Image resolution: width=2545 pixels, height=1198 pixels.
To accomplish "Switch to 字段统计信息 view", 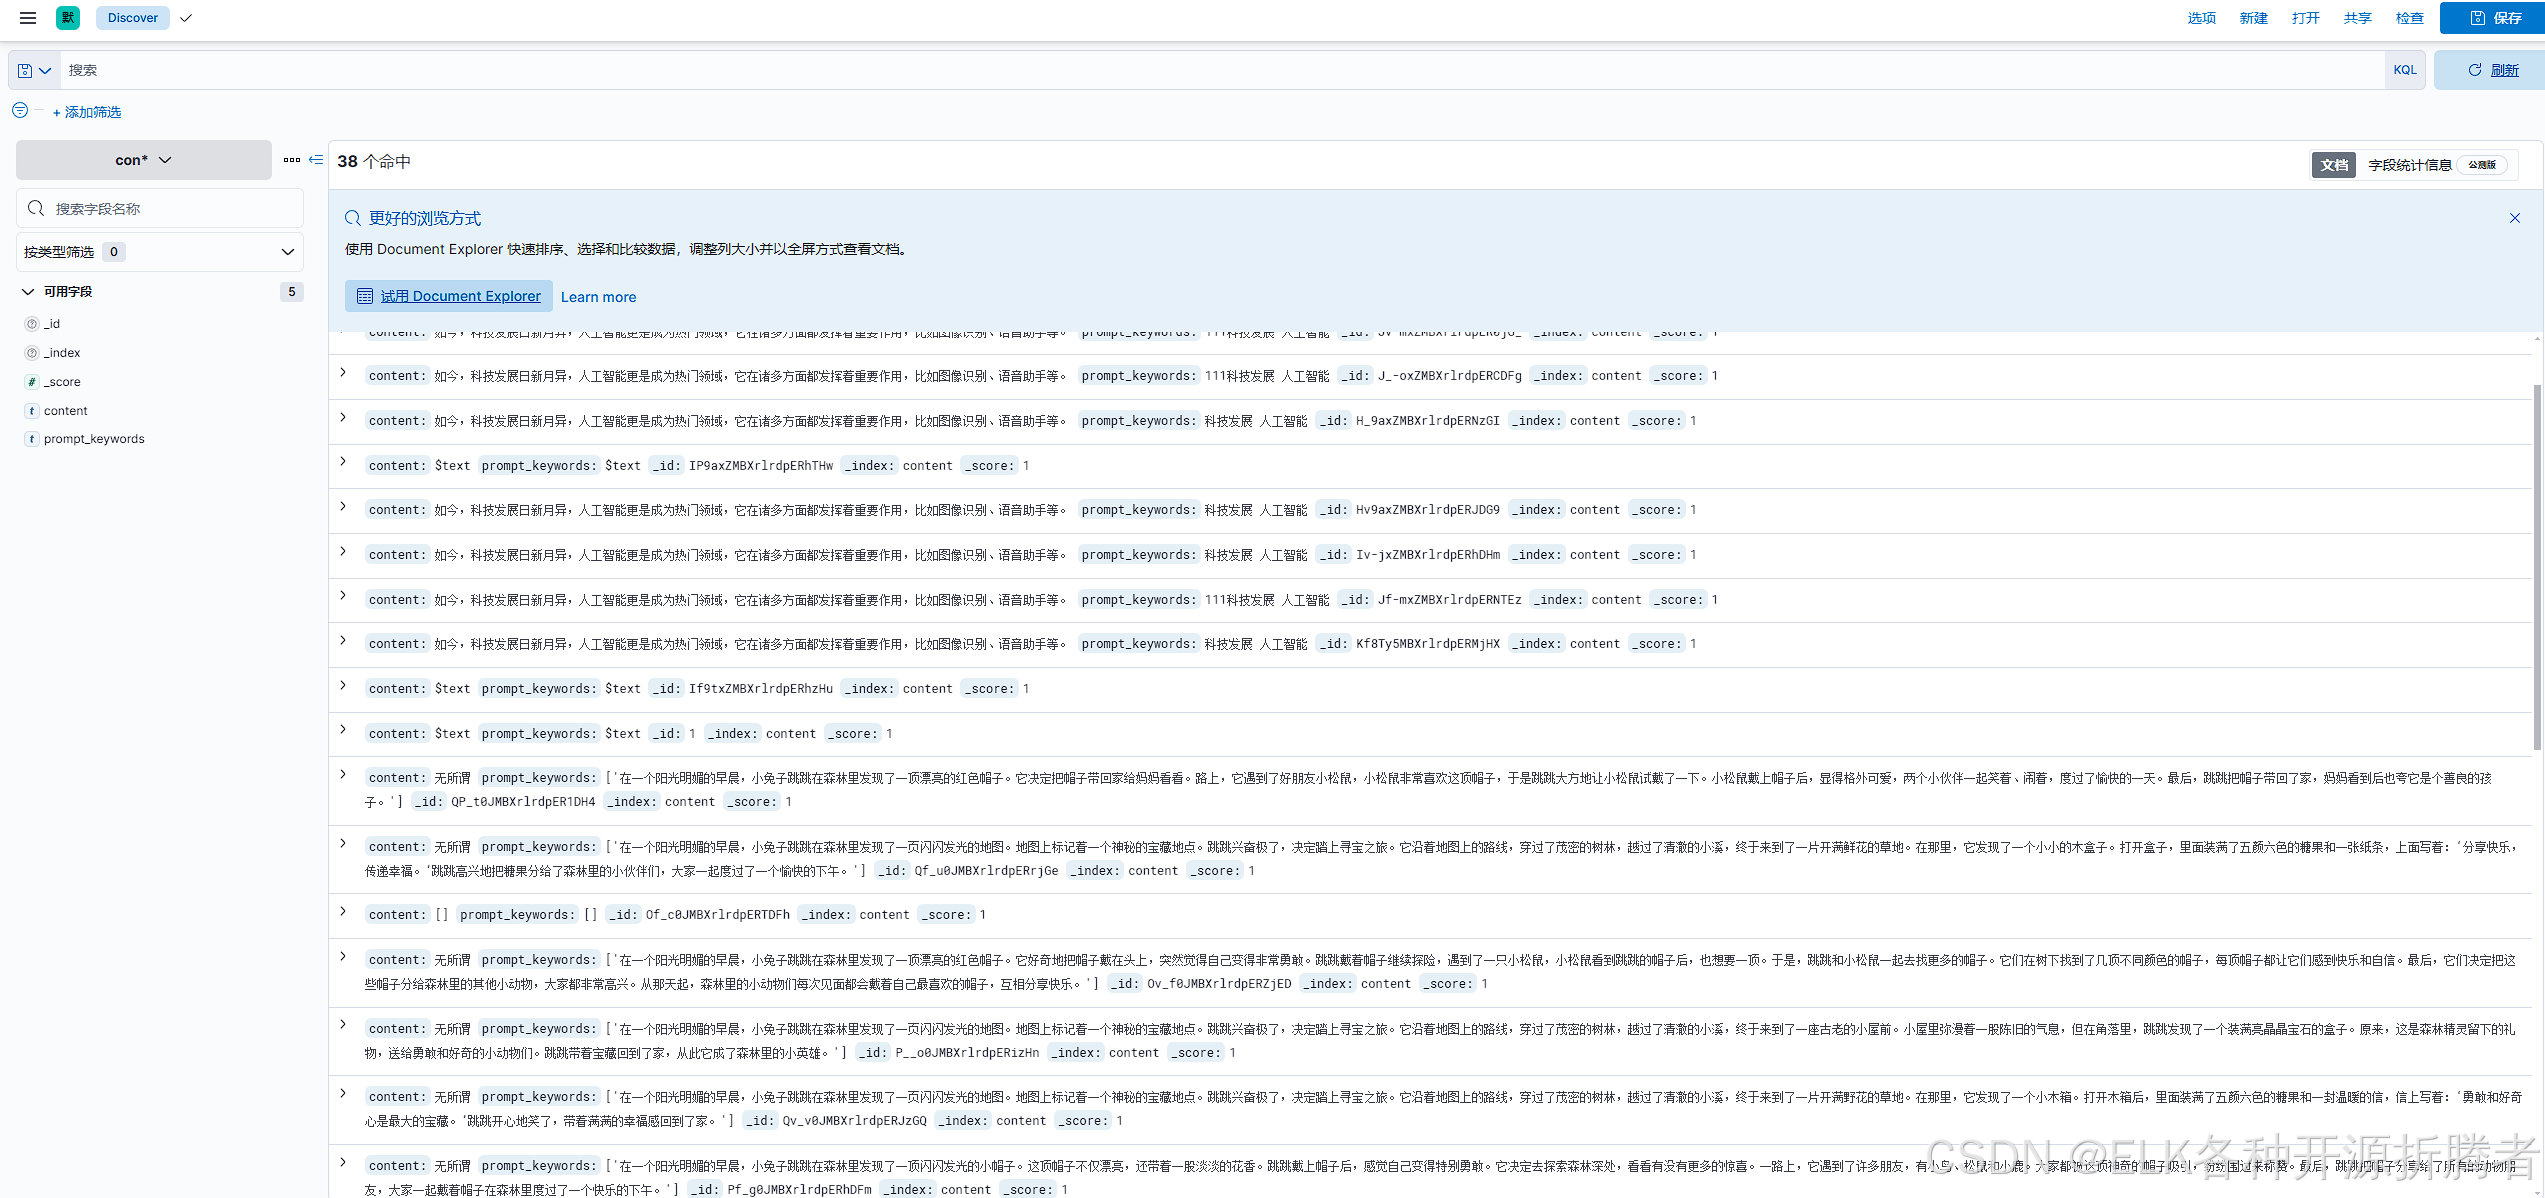I will click(2409, 165).
